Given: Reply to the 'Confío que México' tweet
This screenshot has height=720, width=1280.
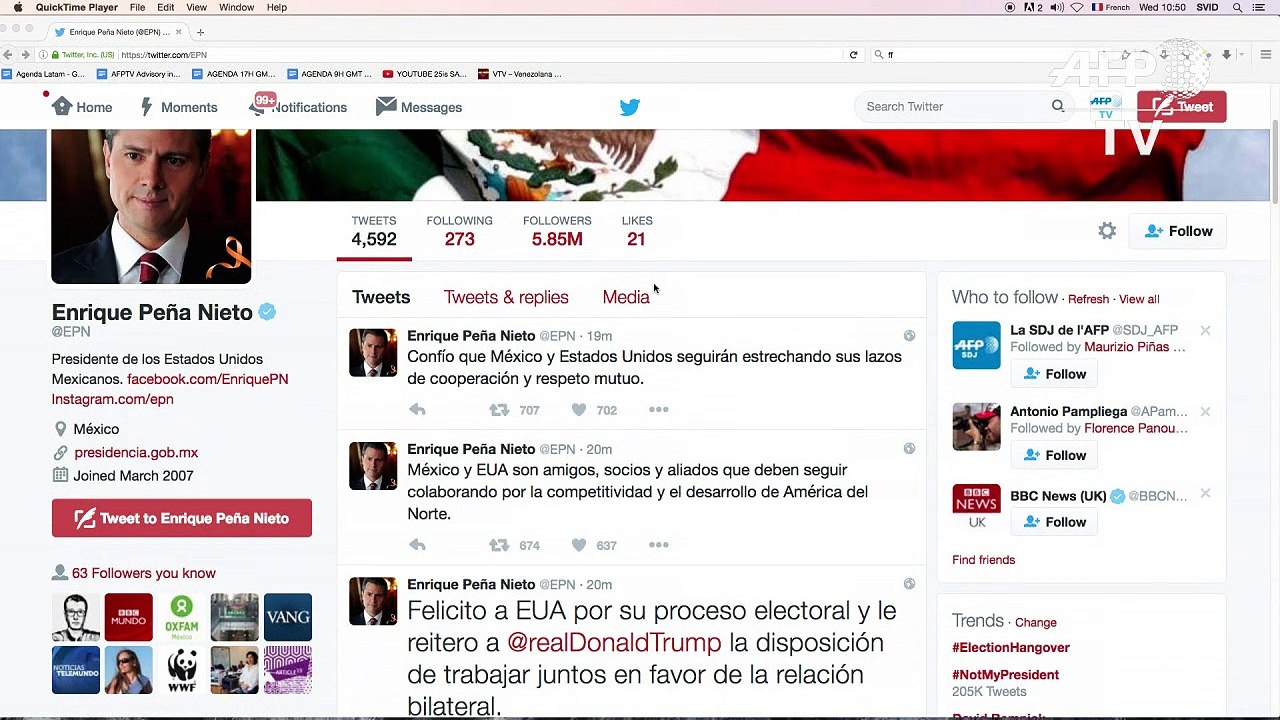Looking at the screenshot, I should (417, 410).
